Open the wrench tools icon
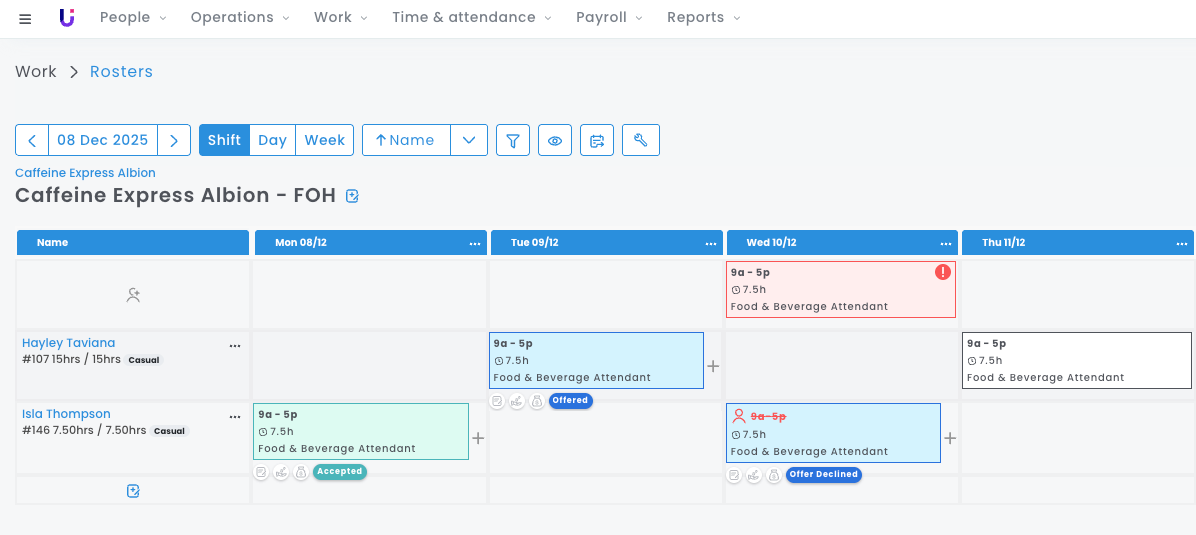 coord(640,140)
